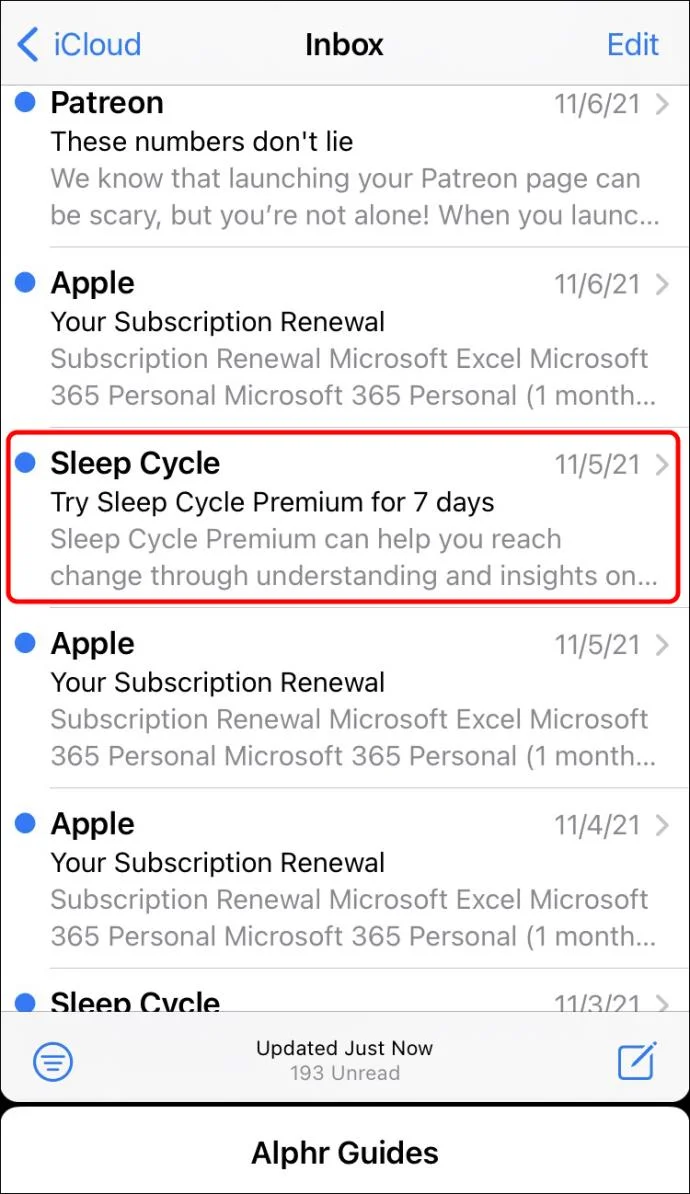Tap the Alphr Guides bar
The width and height of the screenshot is (690, 1194).
[345, 1152]
